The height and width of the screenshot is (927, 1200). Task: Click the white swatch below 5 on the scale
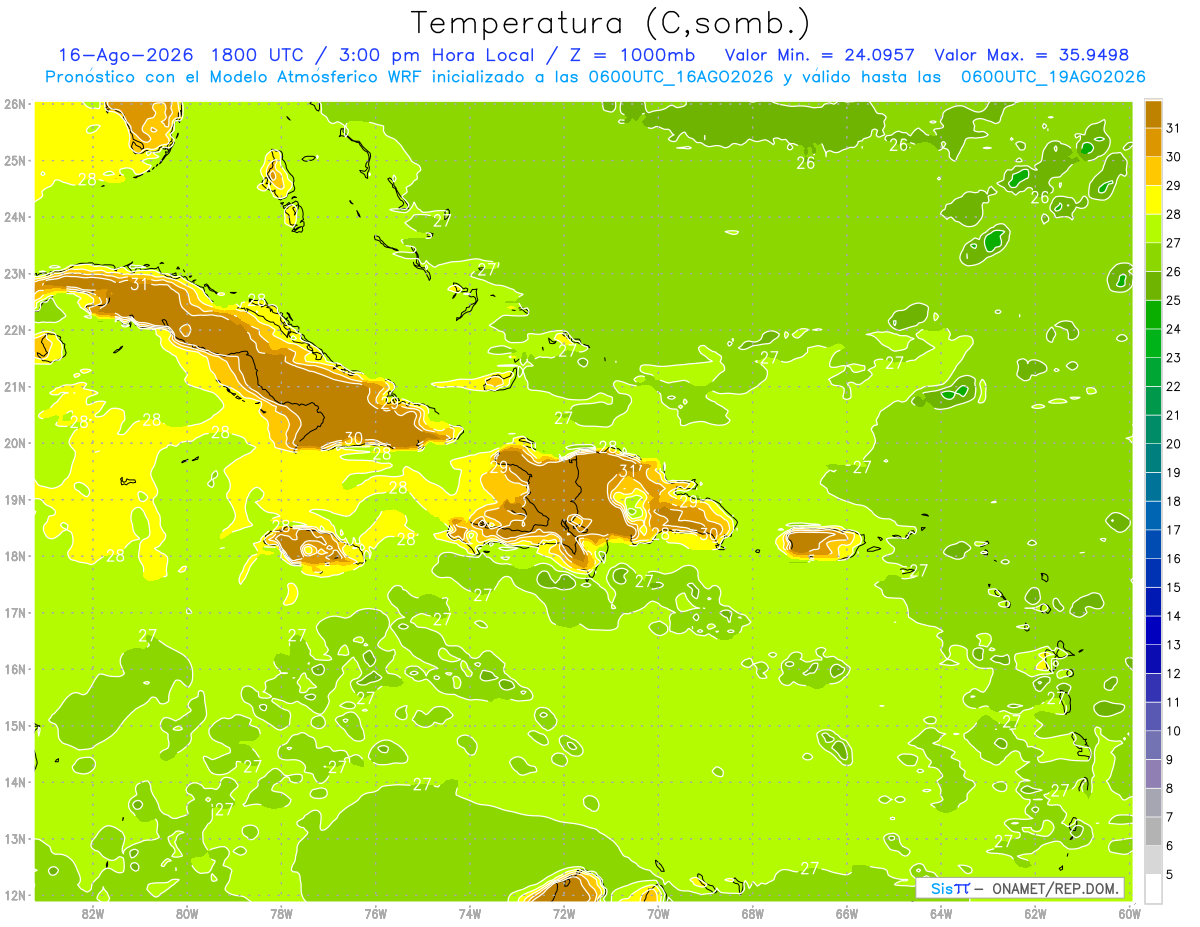click(x=1154, y=888)
